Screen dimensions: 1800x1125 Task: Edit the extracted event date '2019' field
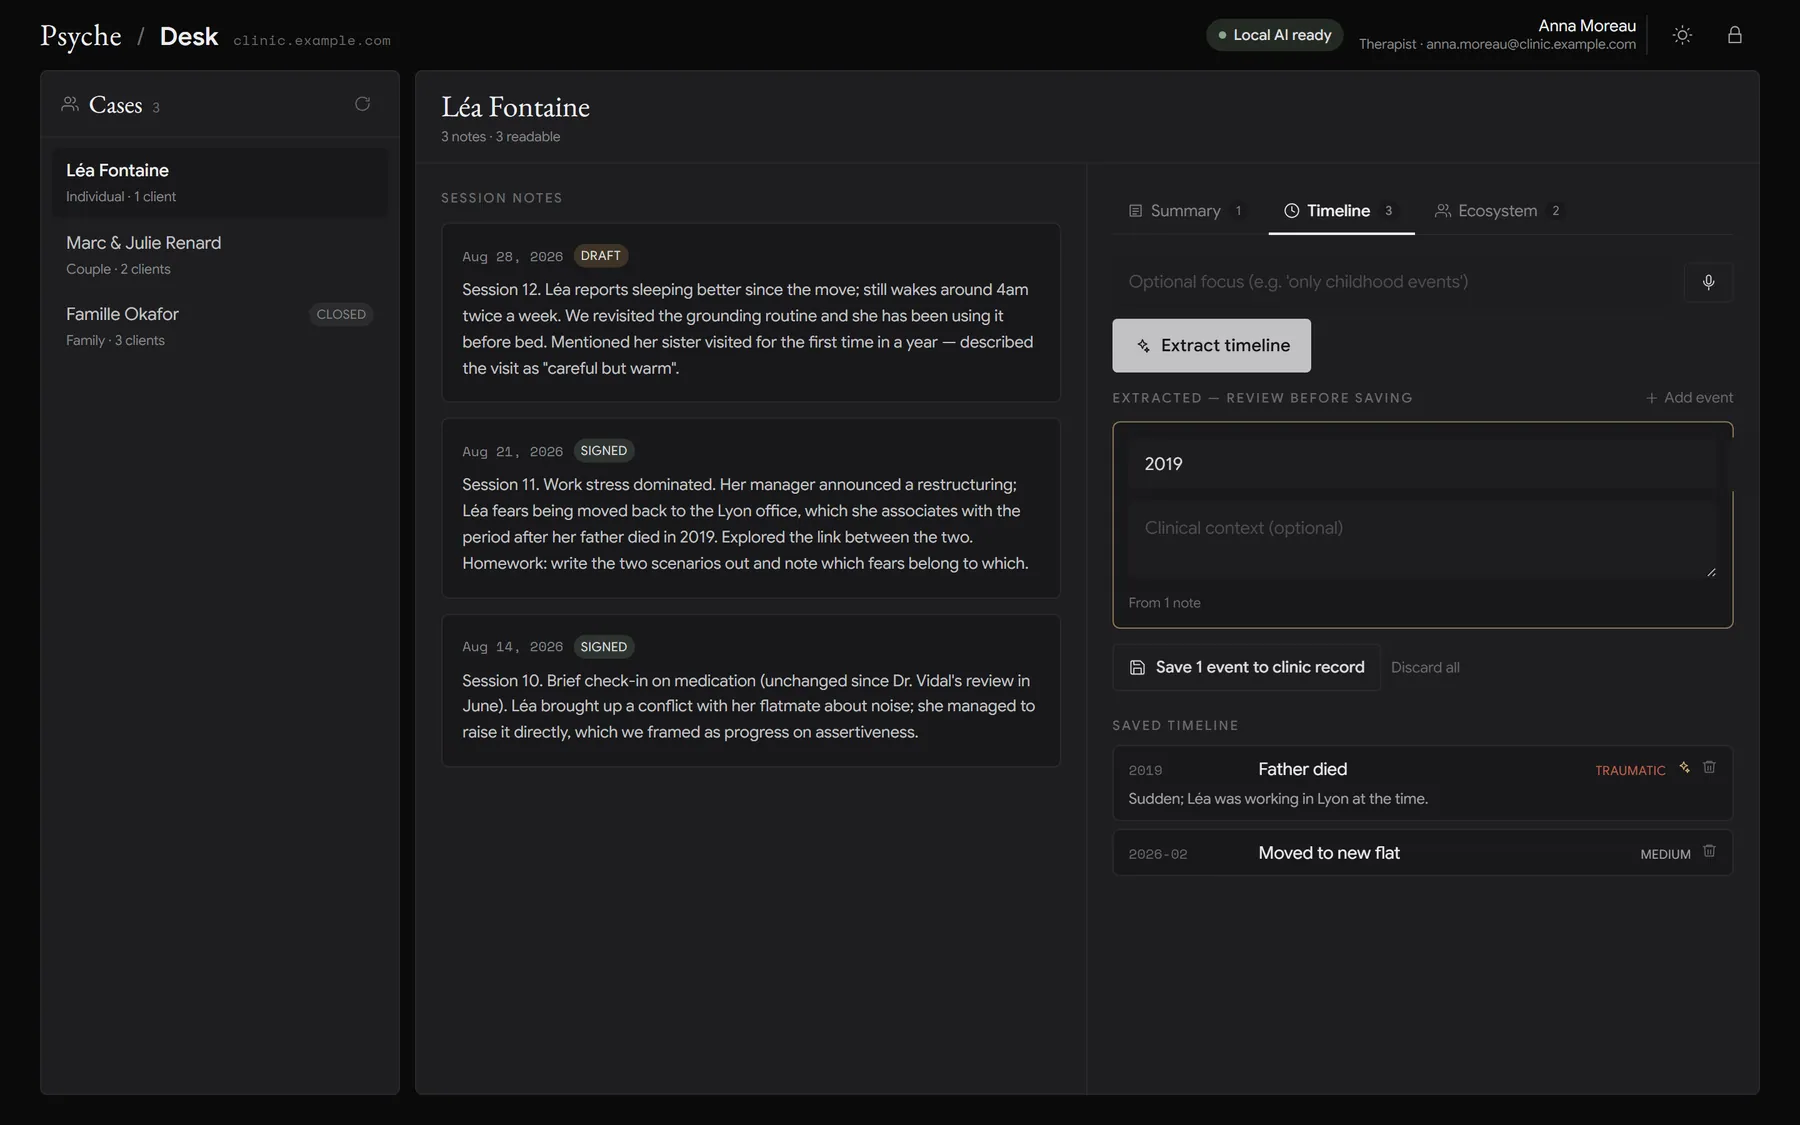(1422, 464)
